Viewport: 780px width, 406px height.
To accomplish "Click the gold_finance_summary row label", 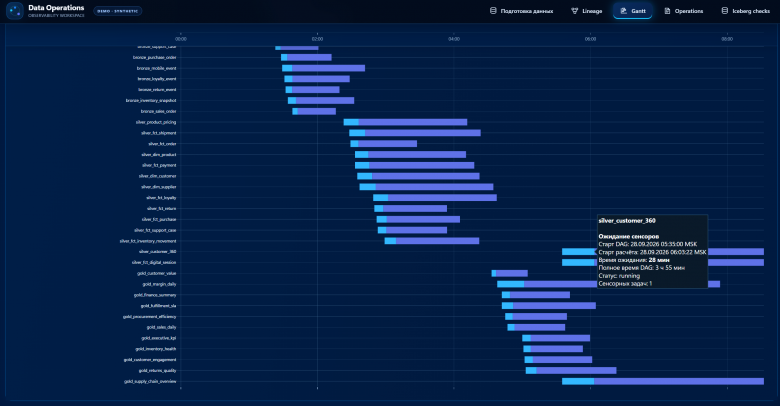I will click(155, 295).
